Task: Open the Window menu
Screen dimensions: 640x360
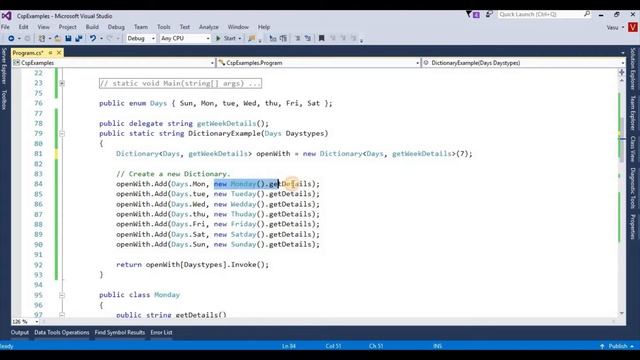Action: [x=238, y=27]
